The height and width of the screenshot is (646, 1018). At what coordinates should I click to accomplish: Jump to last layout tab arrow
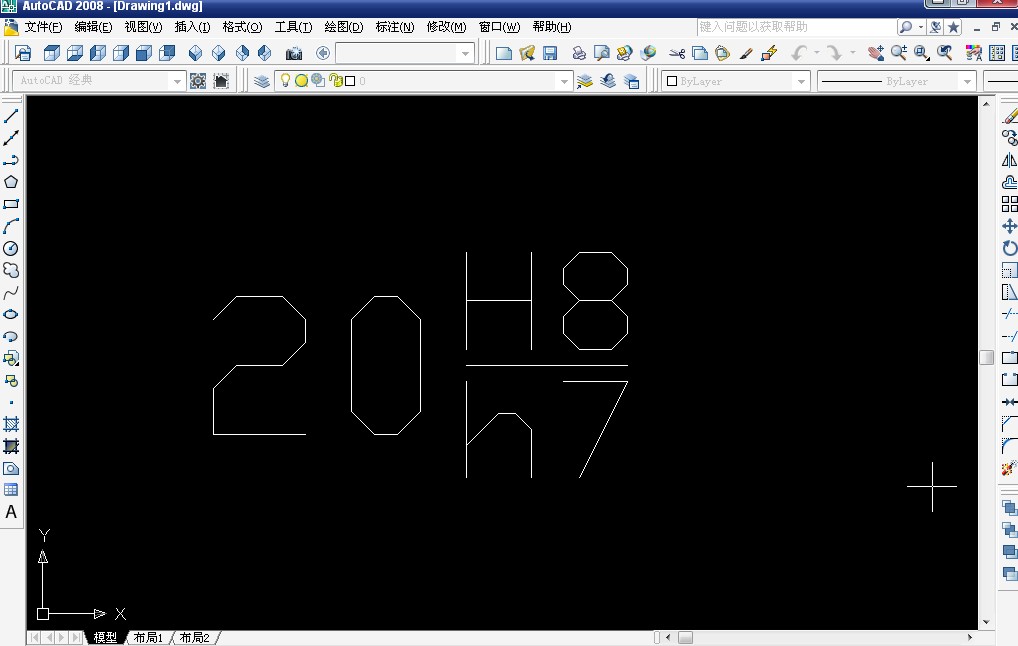(76, 638)
